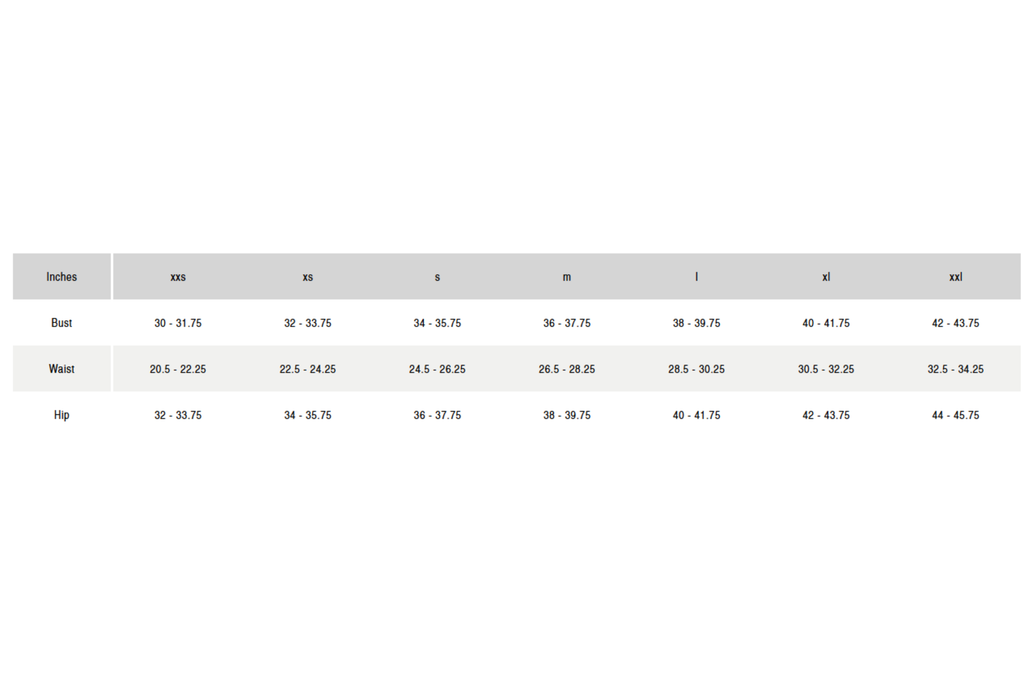
Task: Click waist value 22.5 - 24.25
Action: 307,369
